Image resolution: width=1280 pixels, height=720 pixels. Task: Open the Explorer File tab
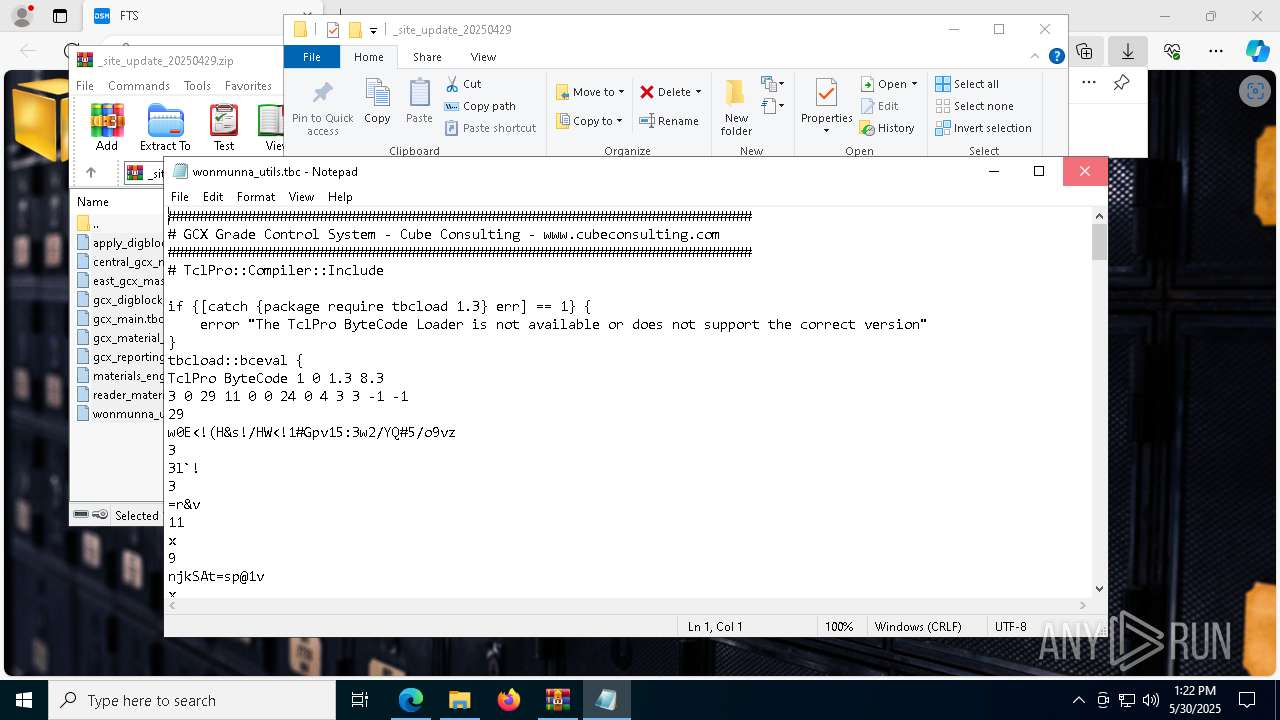[312, 57]
